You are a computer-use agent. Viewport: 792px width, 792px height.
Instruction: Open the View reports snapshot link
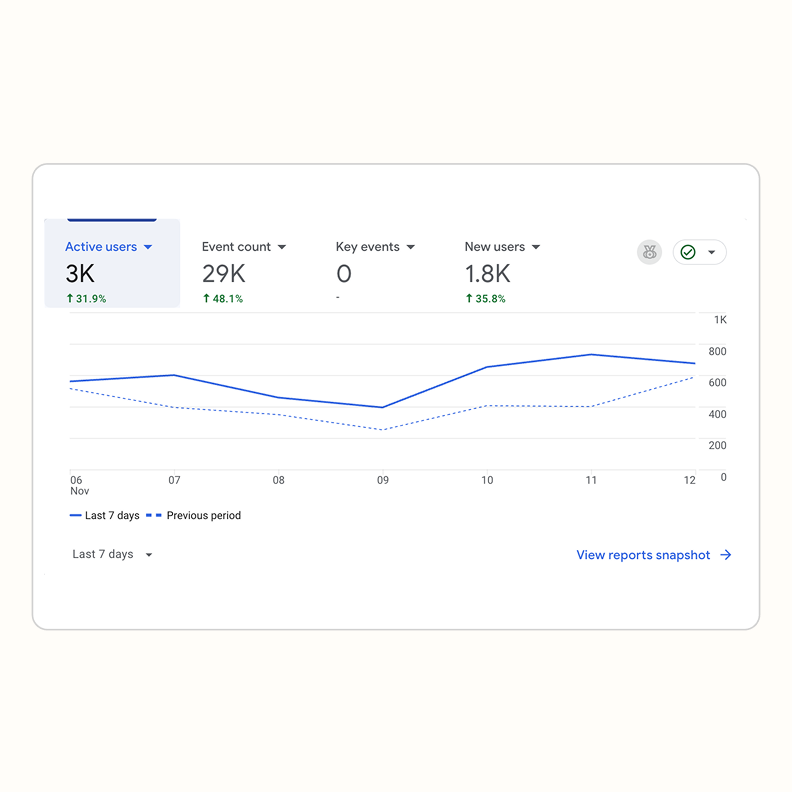point(643,555)
